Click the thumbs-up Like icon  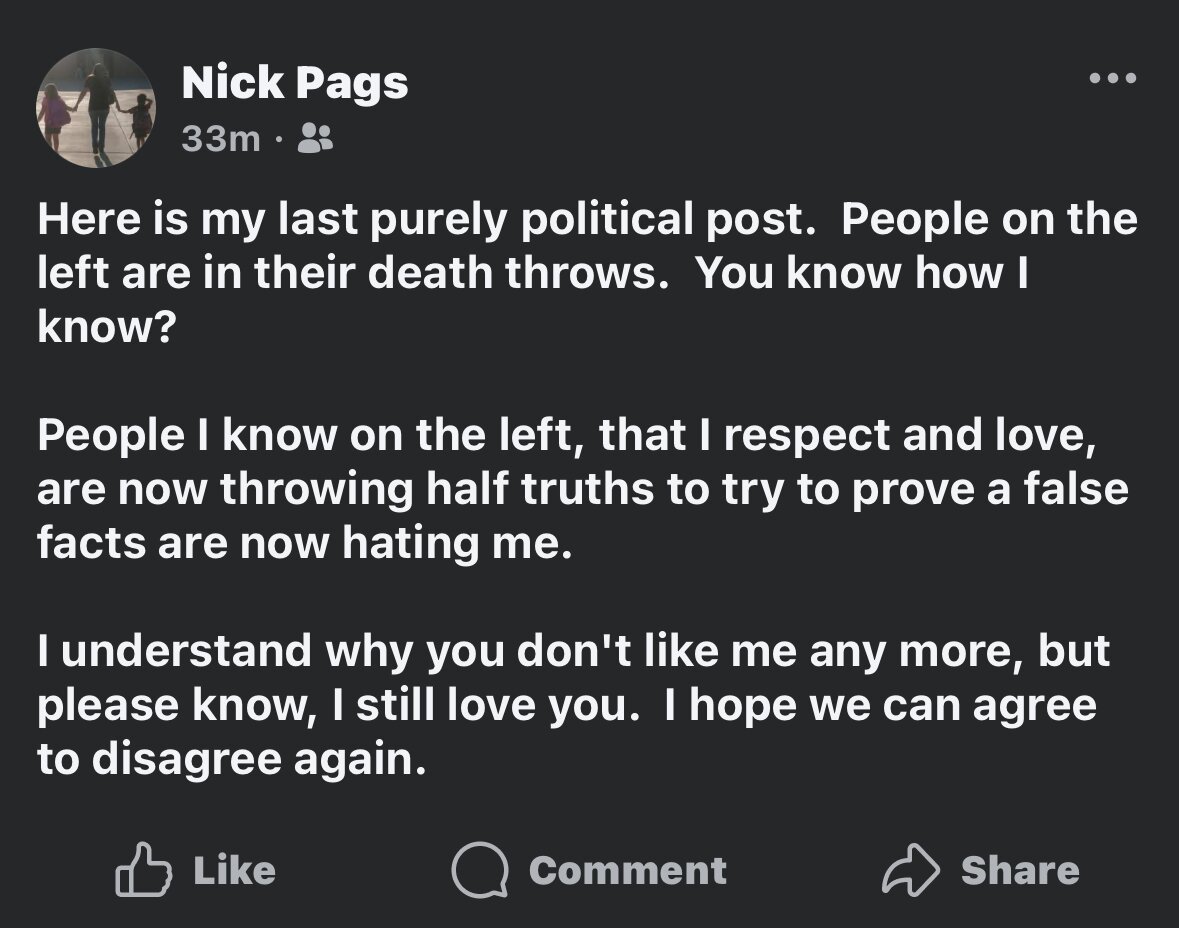tap(140, 869)
